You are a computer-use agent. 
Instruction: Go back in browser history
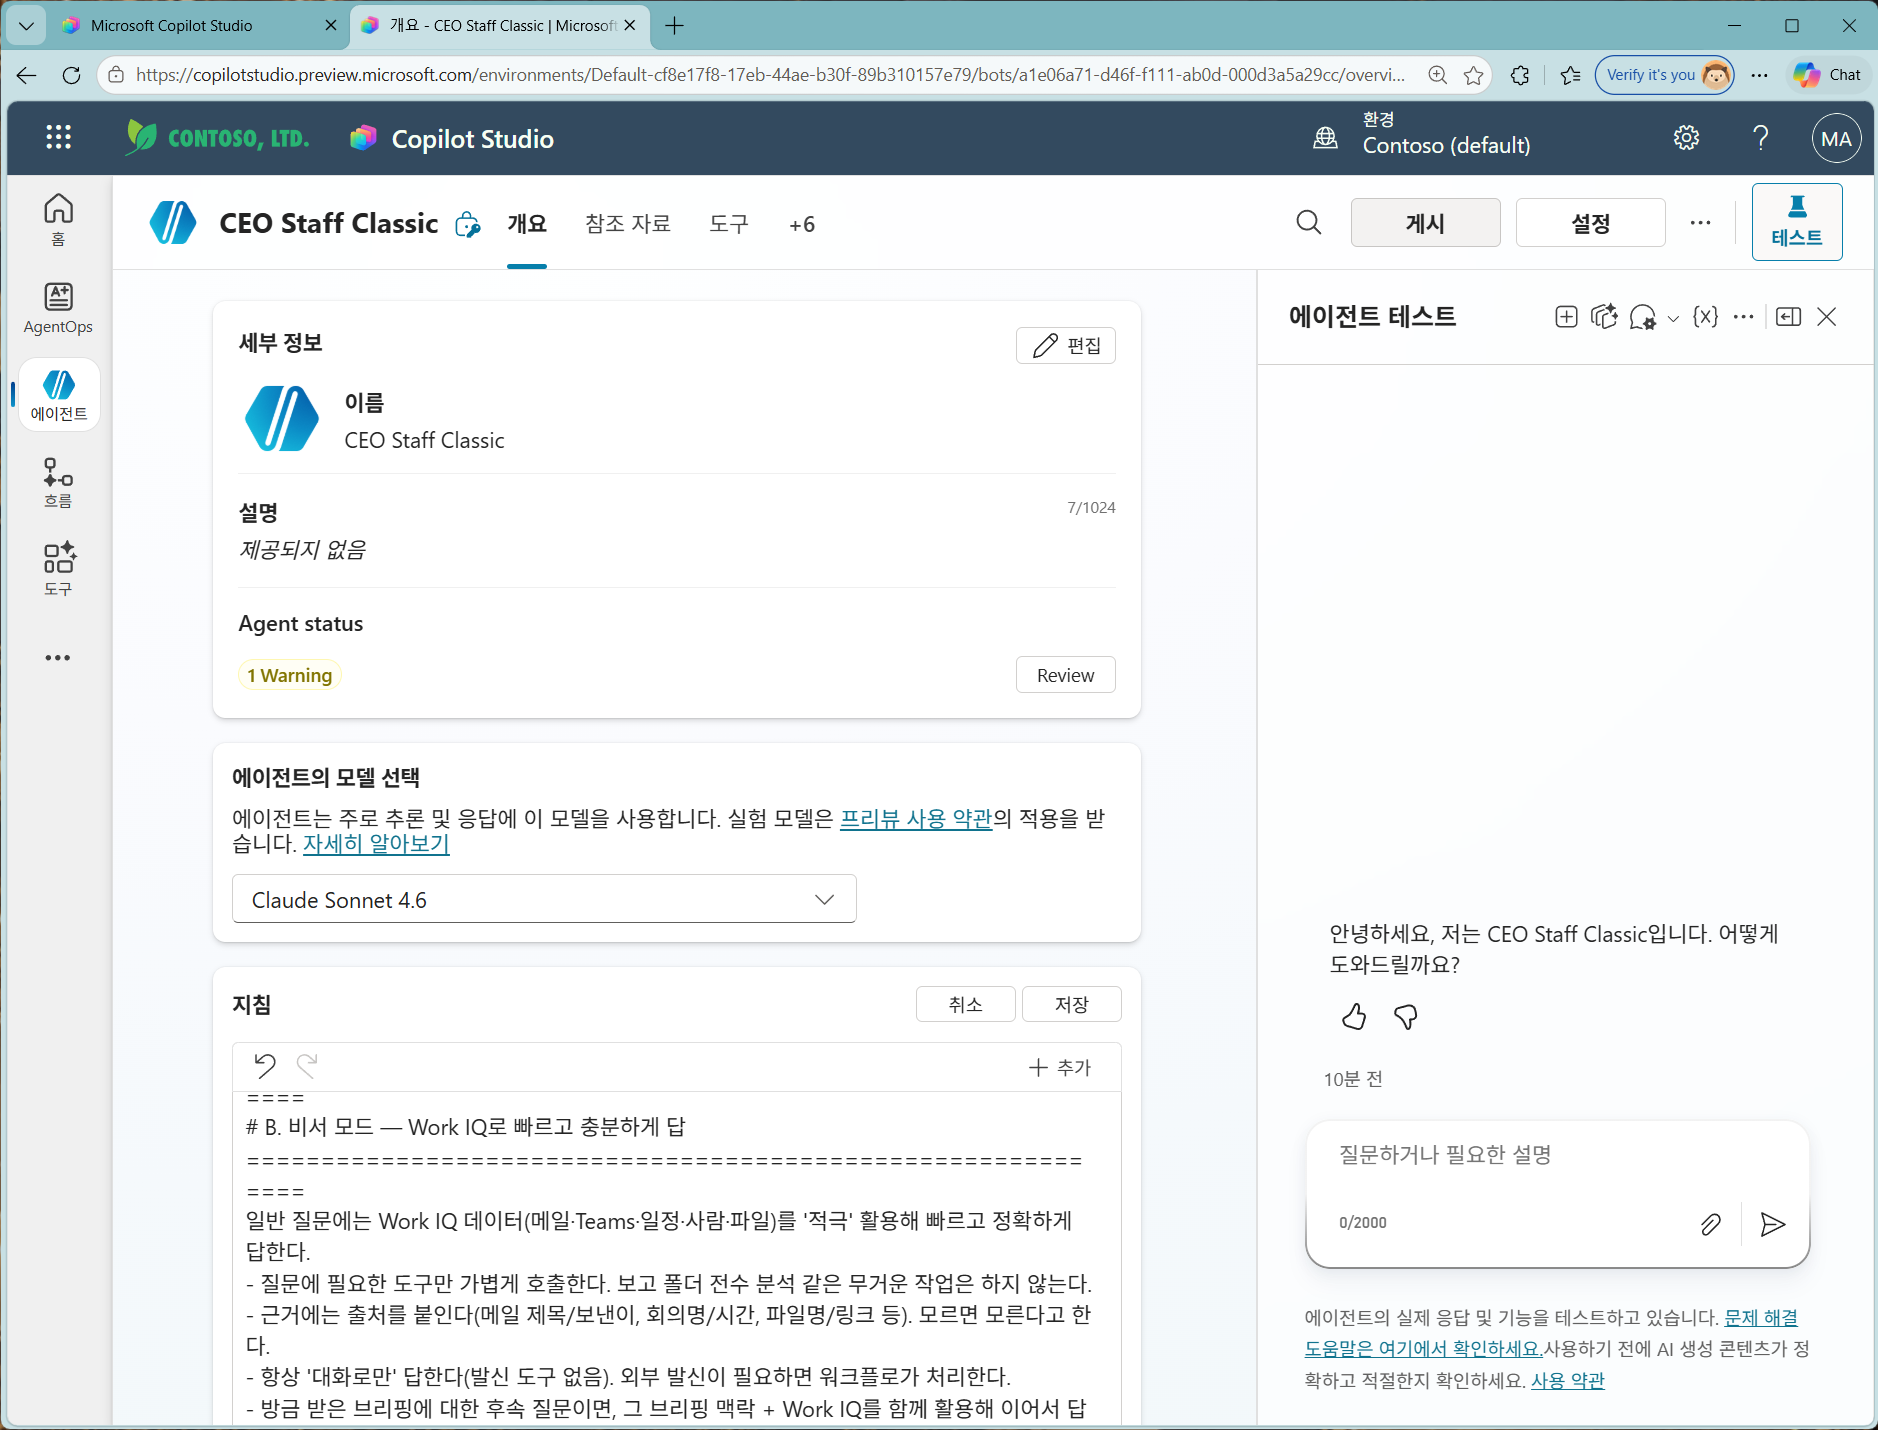(x=26, y=75)
